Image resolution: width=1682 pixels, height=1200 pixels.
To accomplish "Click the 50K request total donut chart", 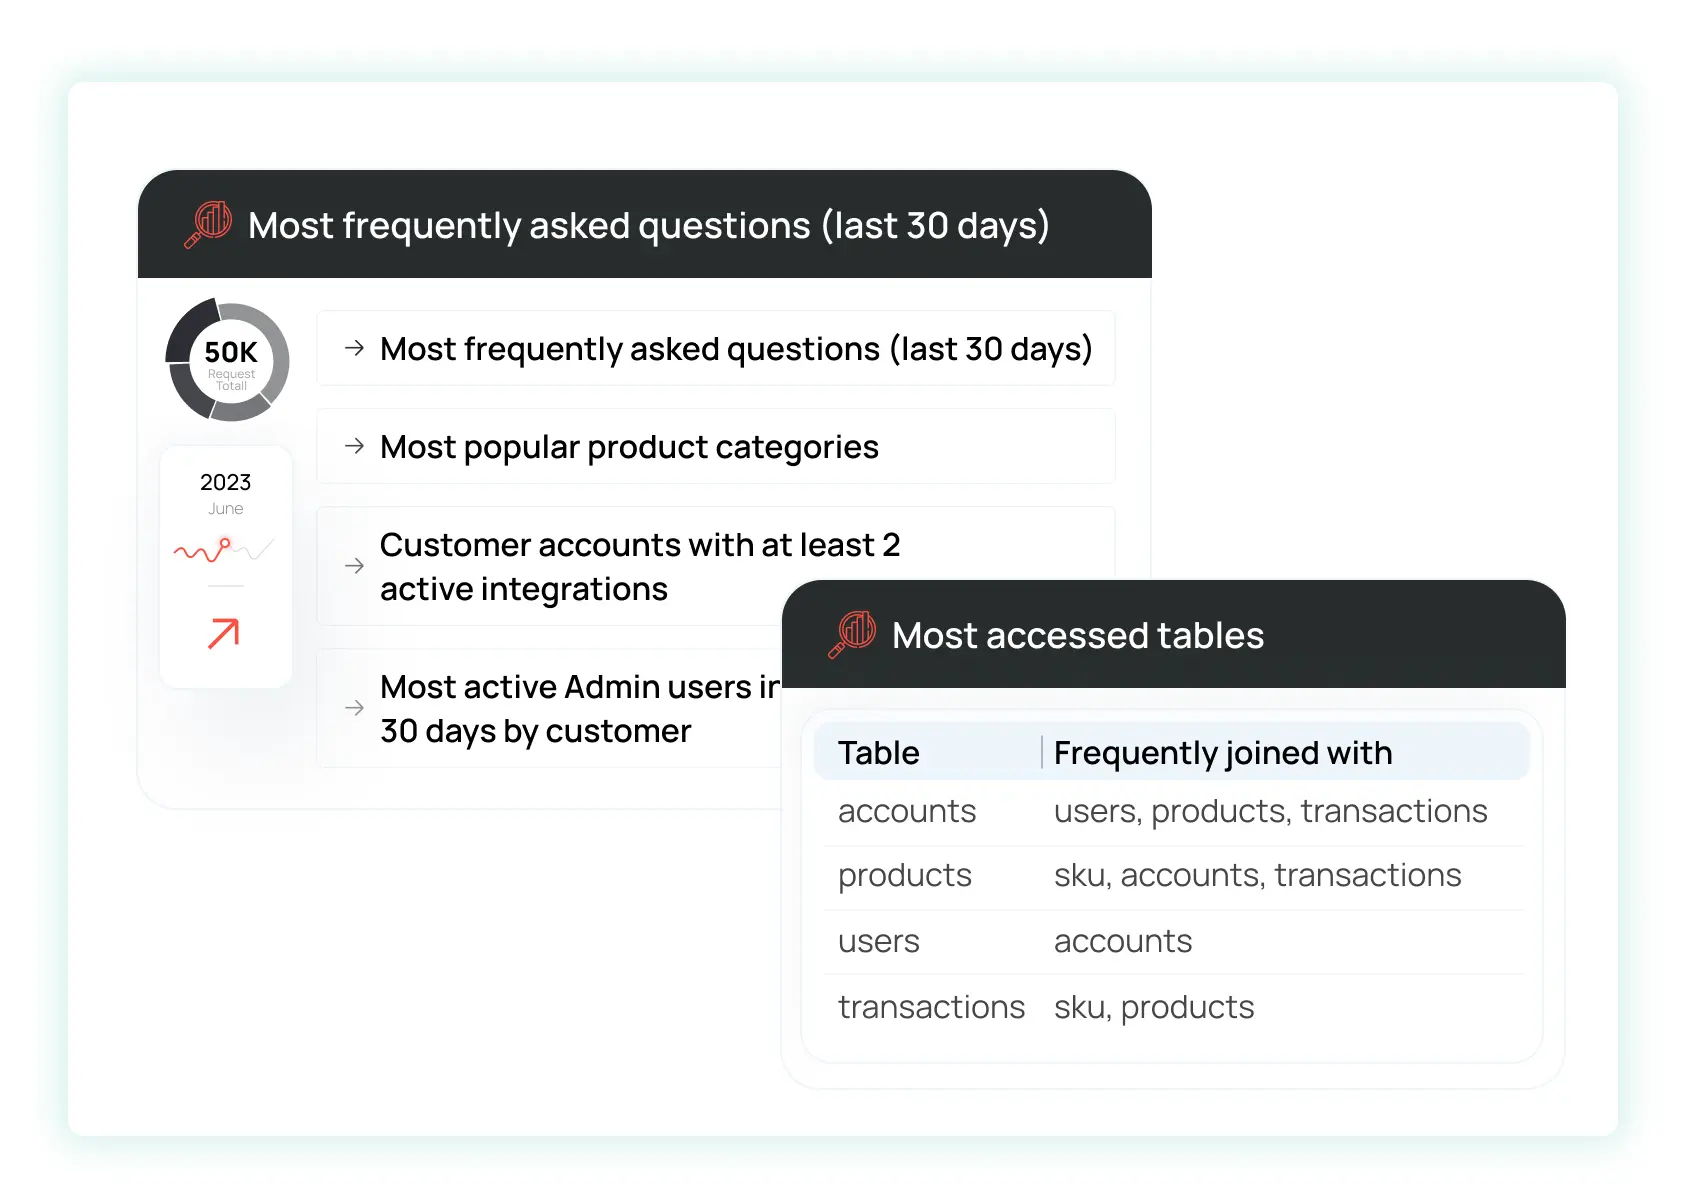I will click(x=228, y=360).
